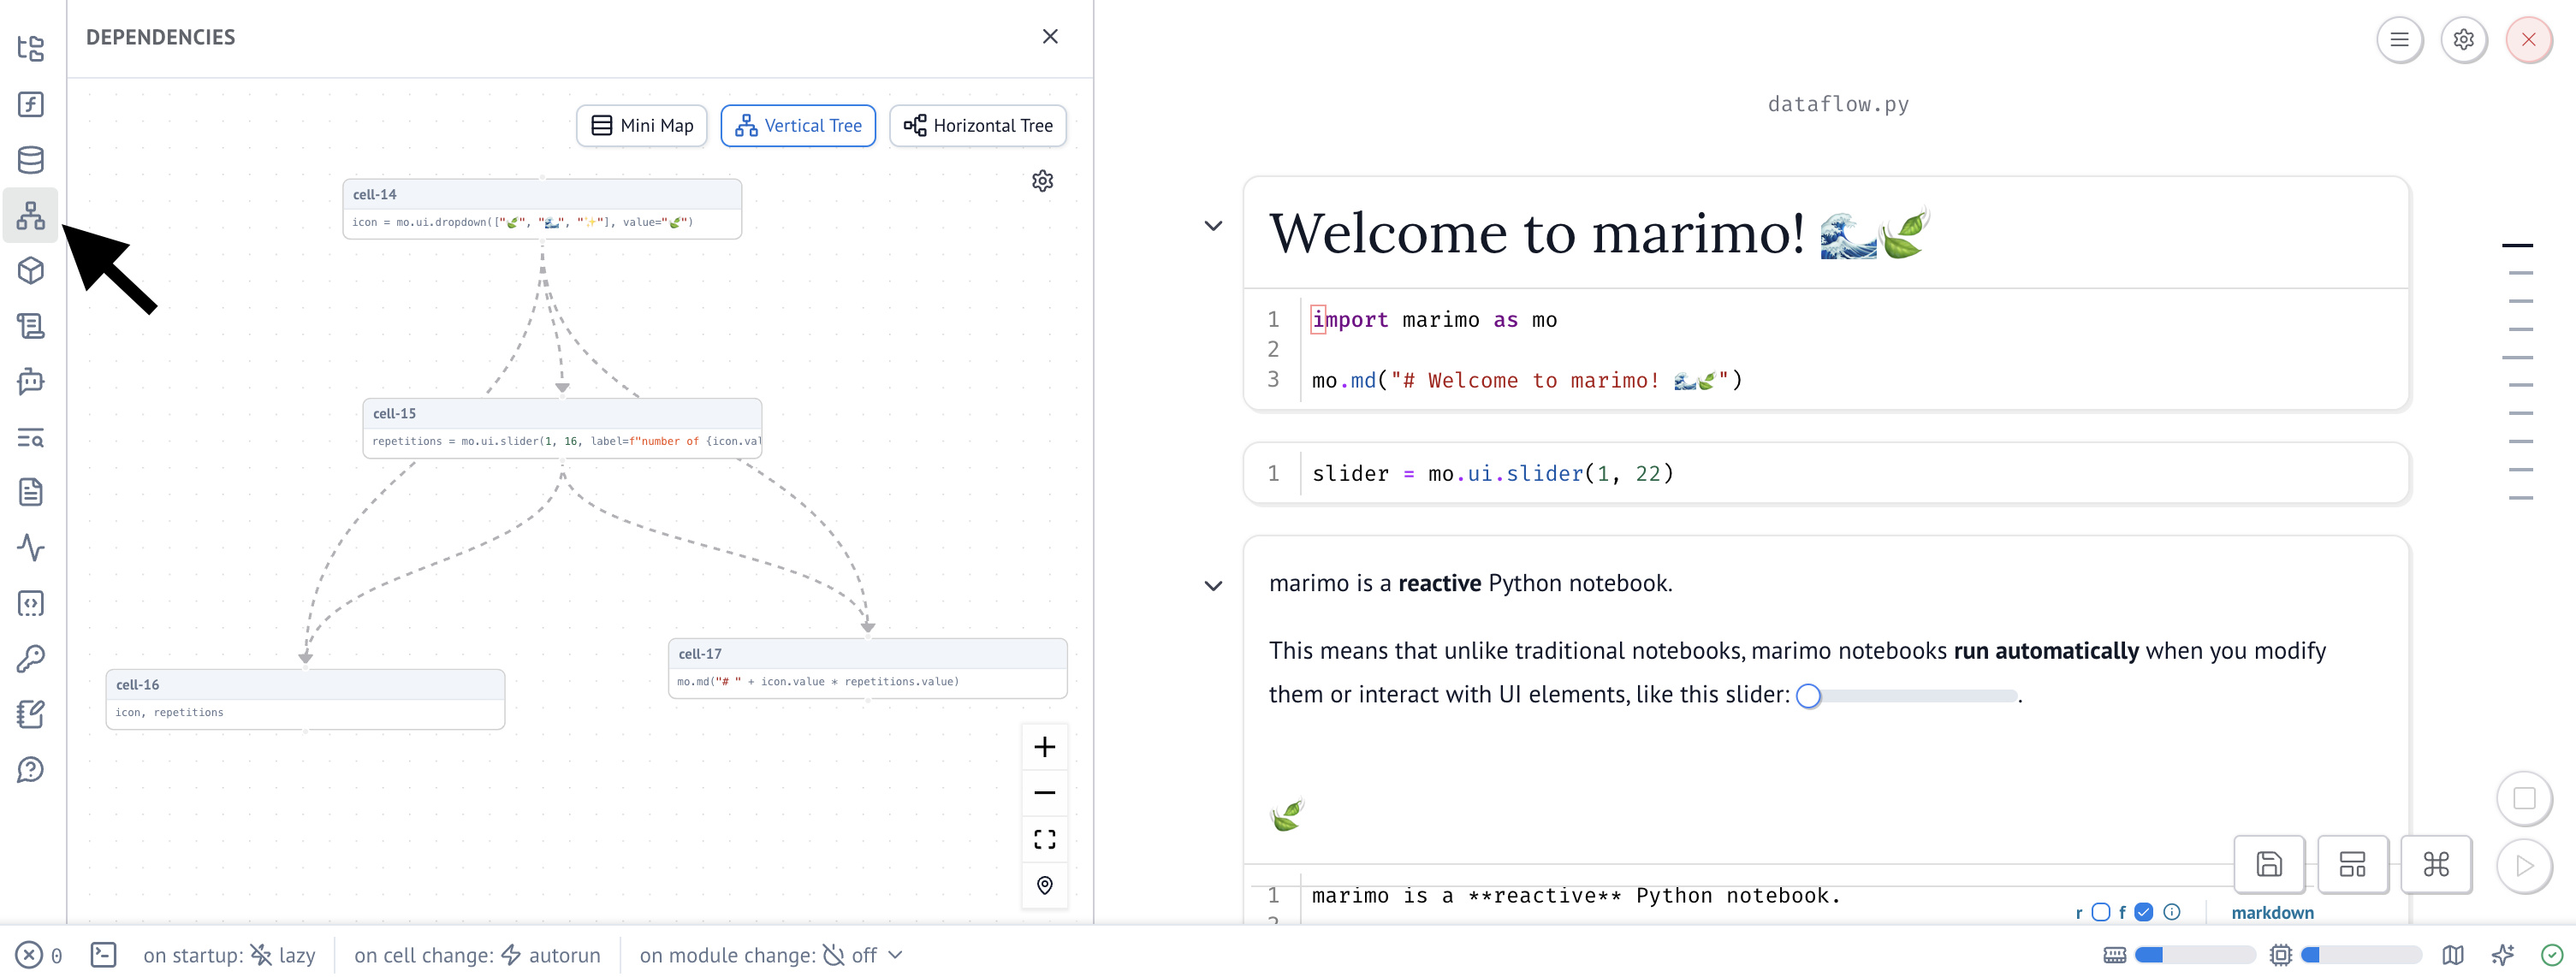Open the packages cube icon
2576x977 pixels.
point(31,271)
